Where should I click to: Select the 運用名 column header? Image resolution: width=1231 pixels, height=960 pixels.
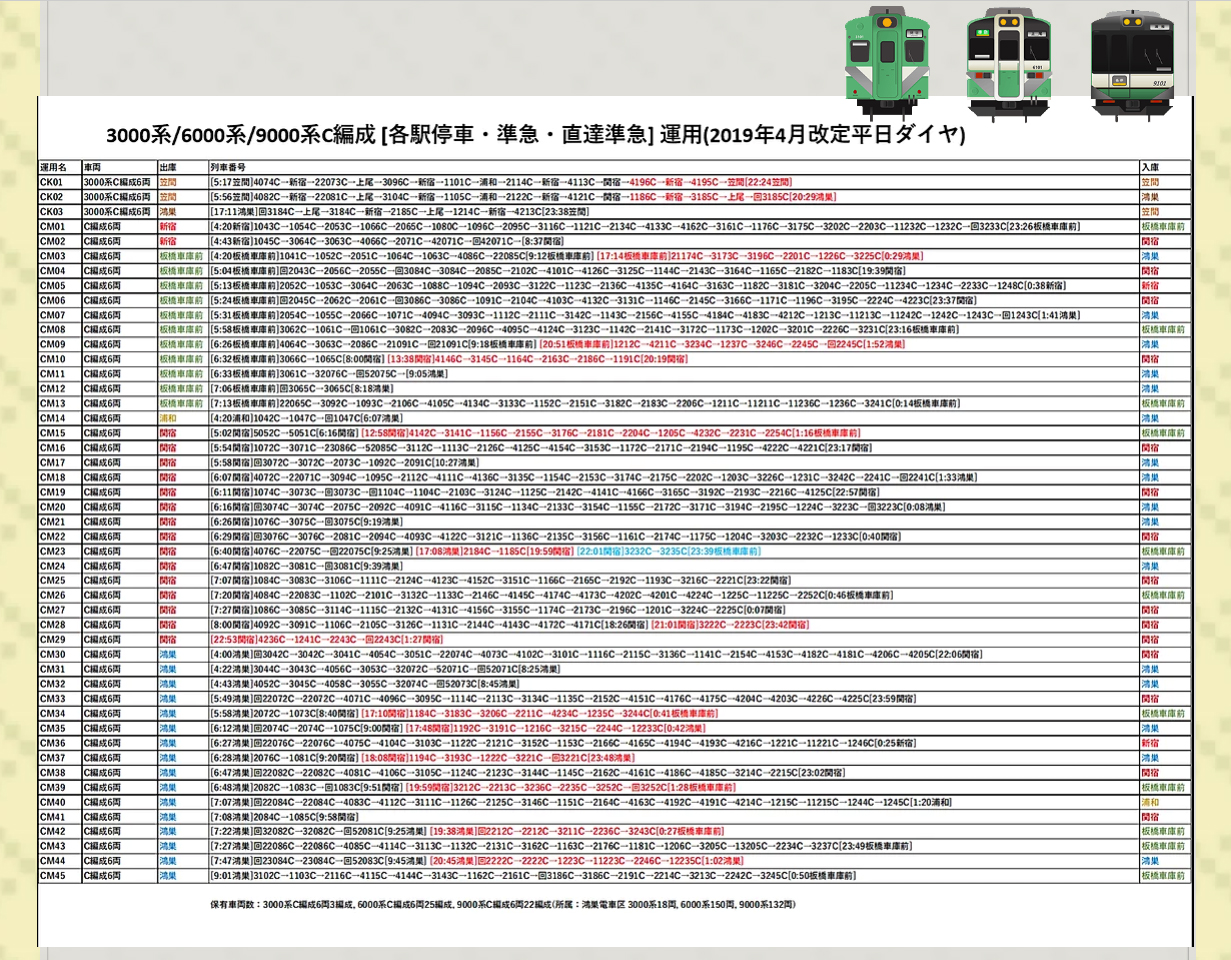pyautogui.click(x=53, y=167)
